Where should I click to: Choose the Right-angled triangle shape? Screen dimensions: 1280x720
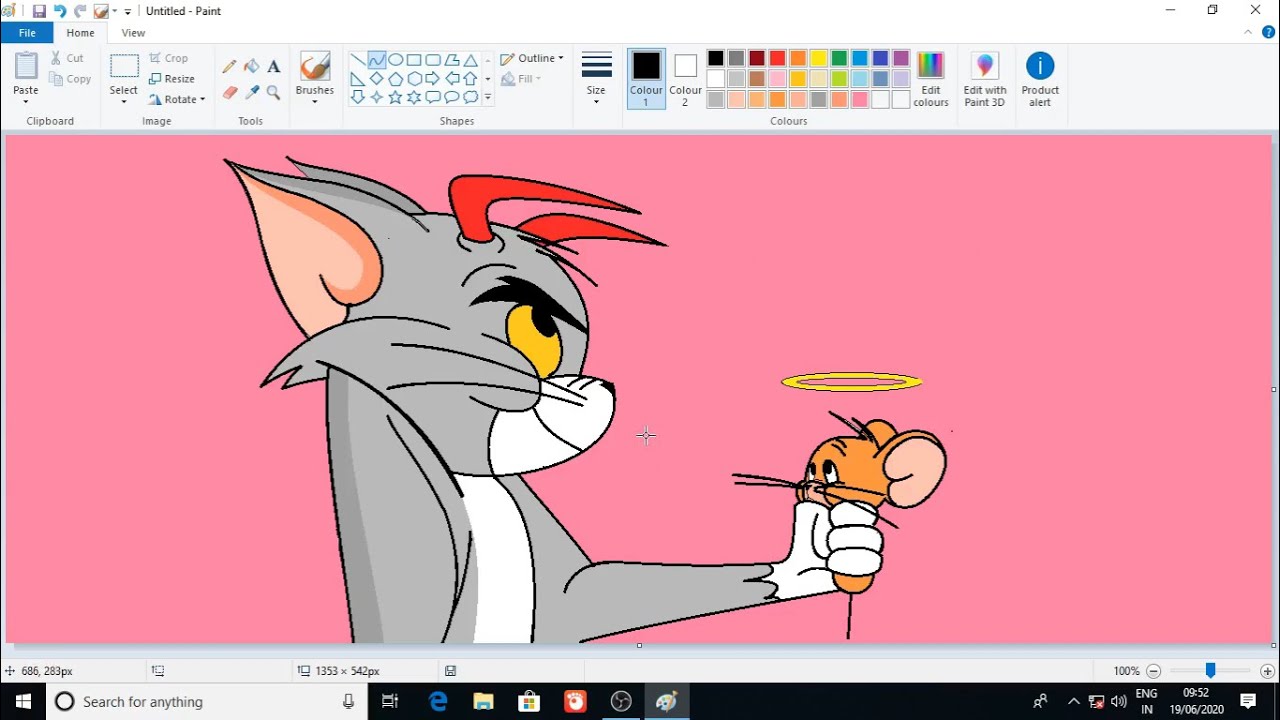pyautogui.click(x=357, y=79)
